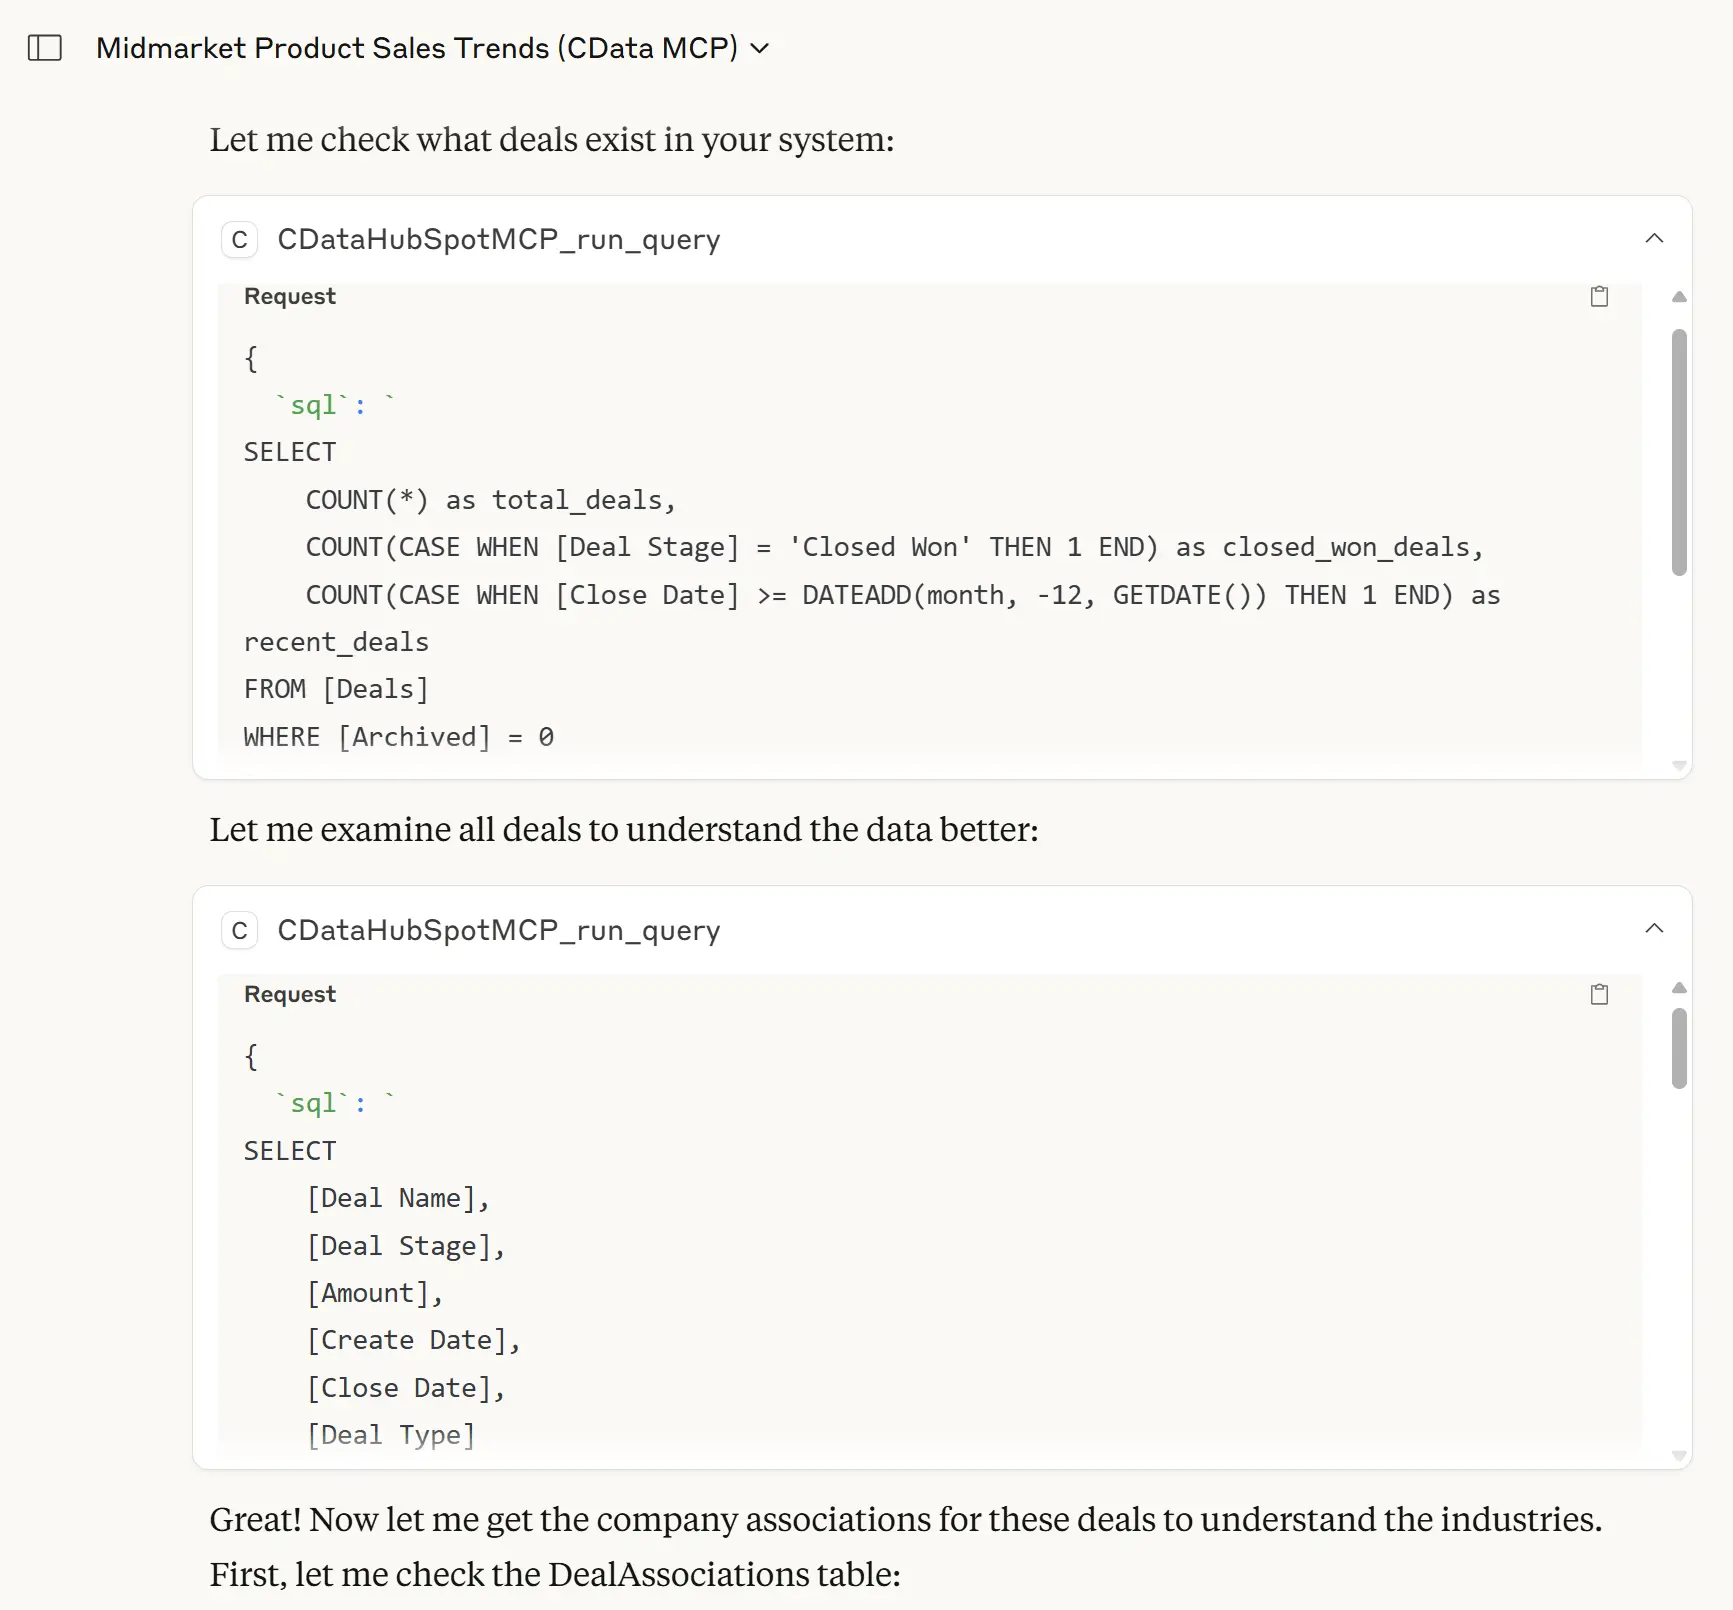The height and width of the screenshot is (1610, 1733).
Task: Click the Request label on first card
Action: tap(289, 296)
